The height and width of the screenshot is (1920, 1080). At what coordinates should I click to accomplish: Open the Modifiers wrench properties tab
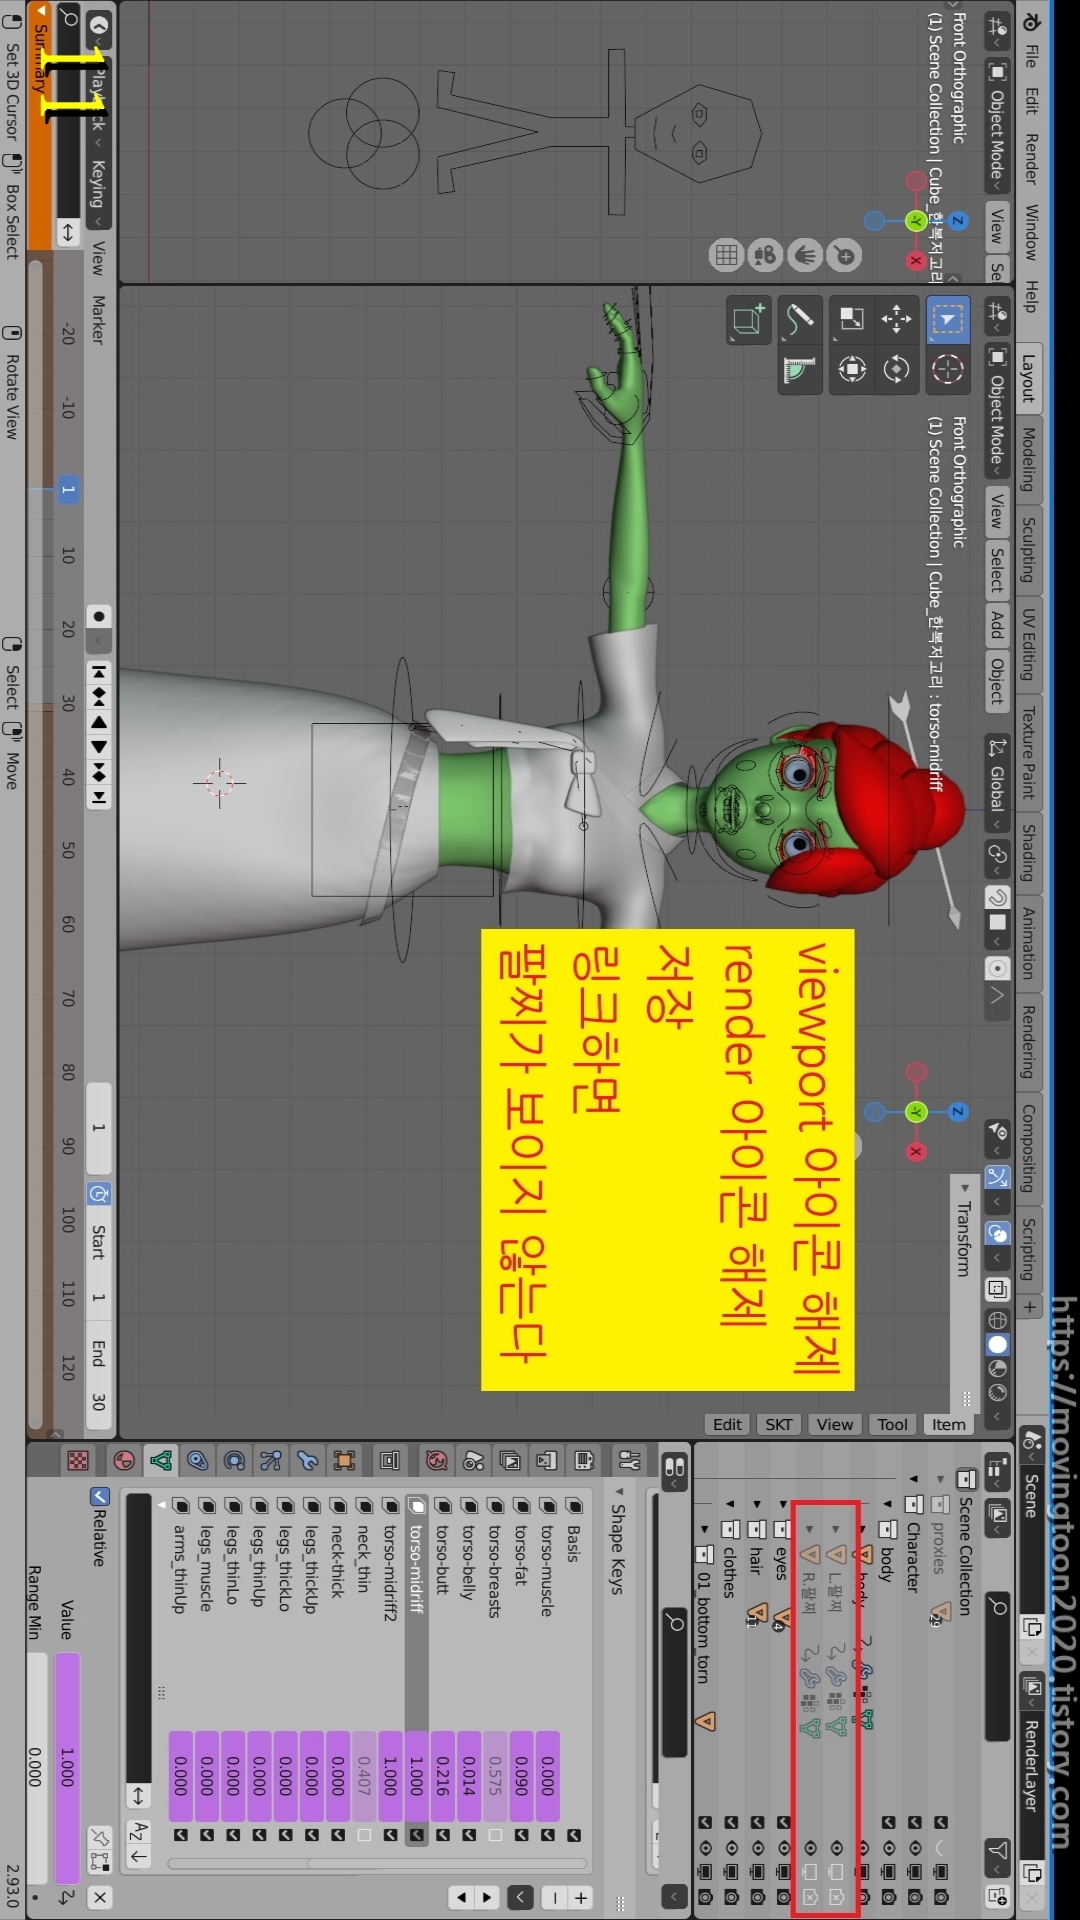pyautogui.click(x=308, y=1461)
